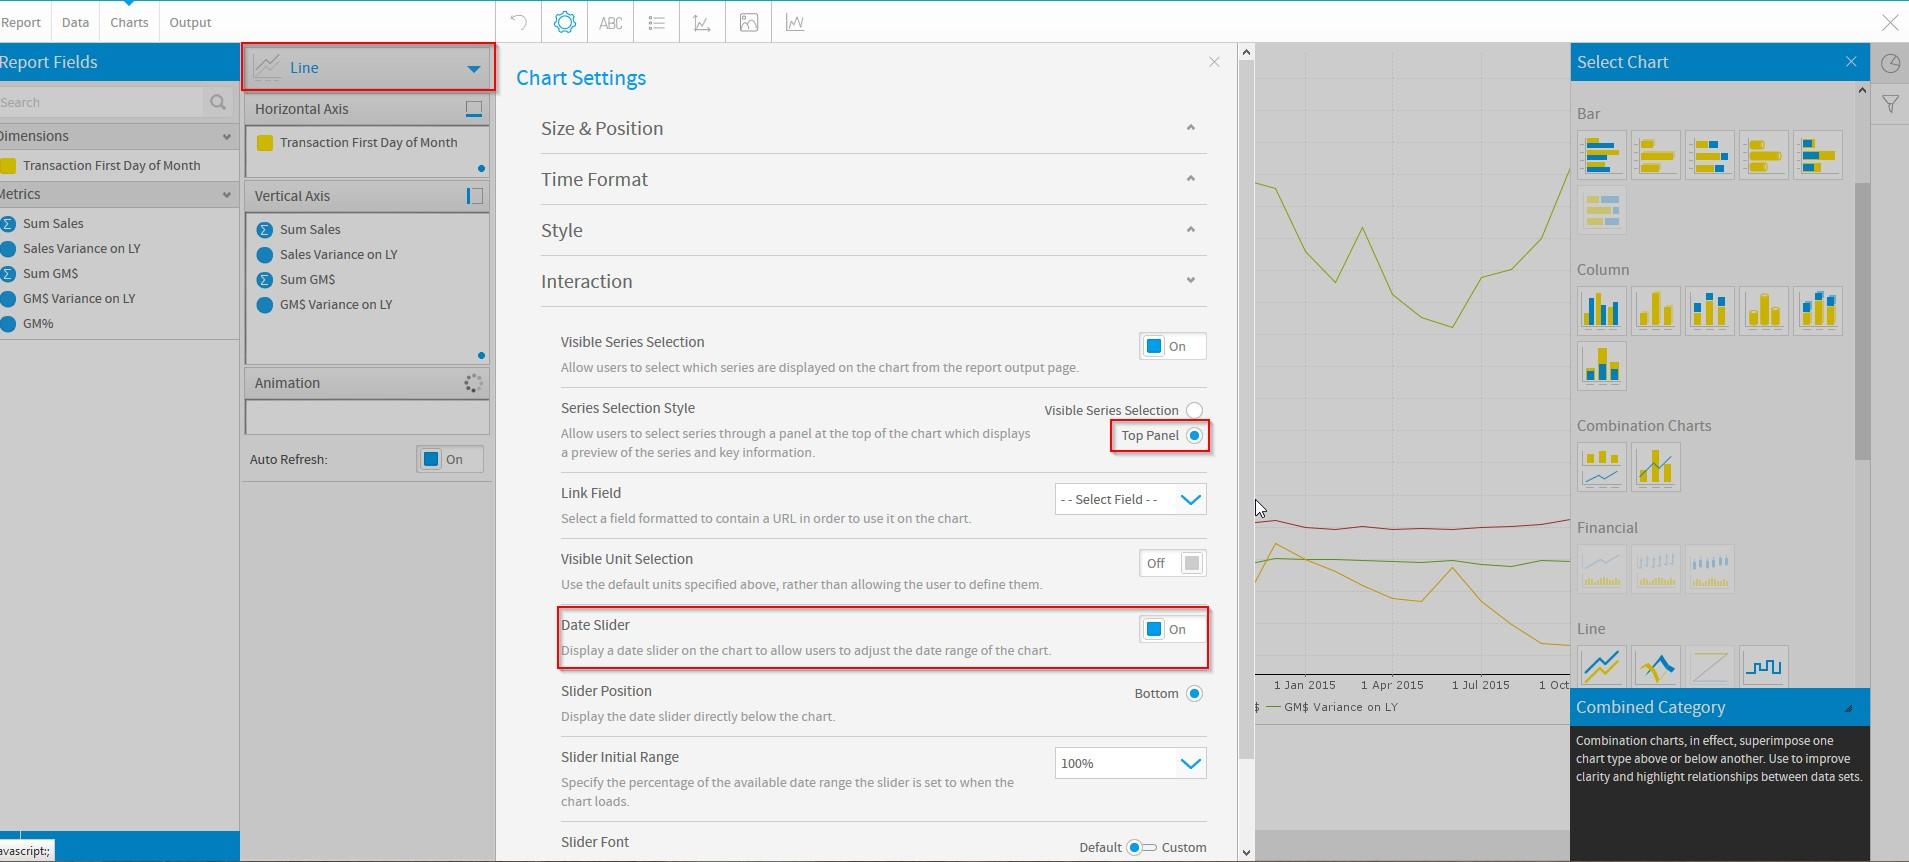Select the second Combination chart with line overlay
Image resolution: width=1909 pixels, height=862 pixels.
click(x=1656, y=467)
